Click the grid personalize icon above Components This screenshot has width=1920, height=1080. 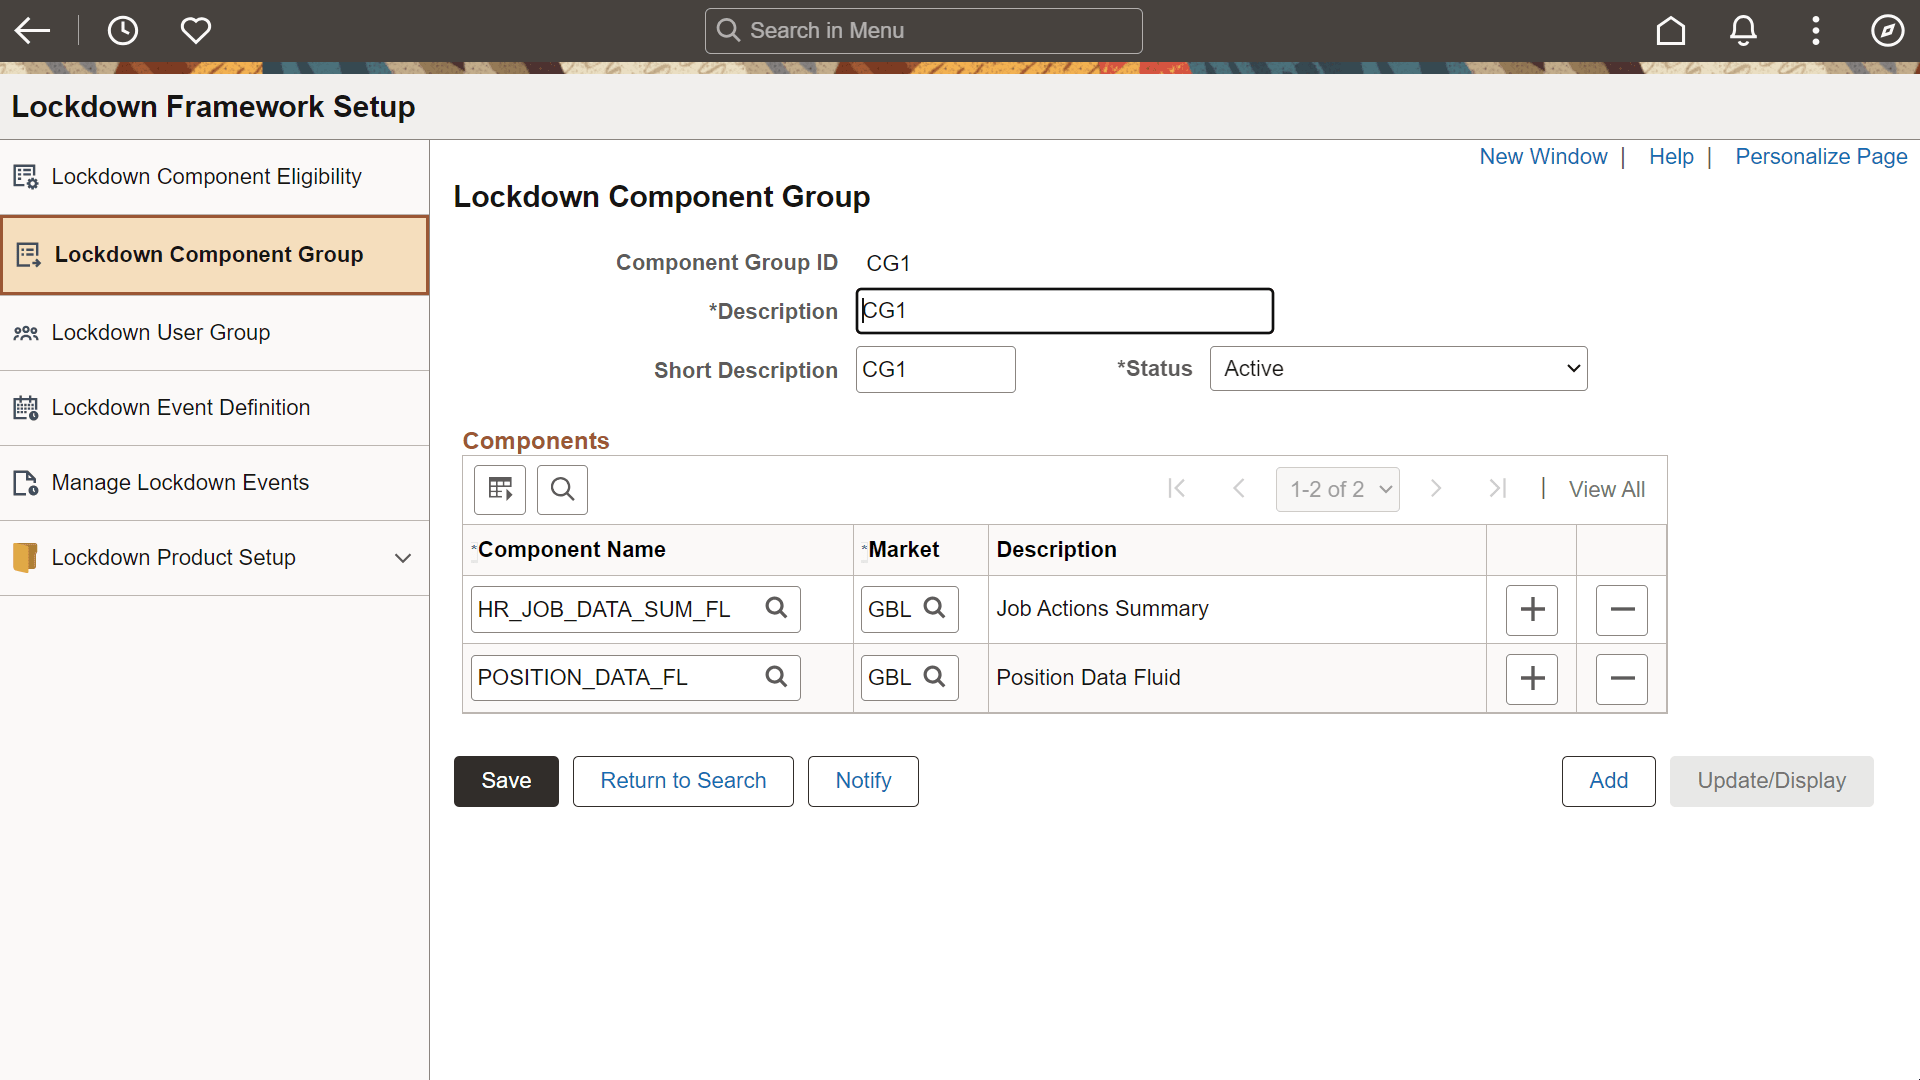(499, 489)
